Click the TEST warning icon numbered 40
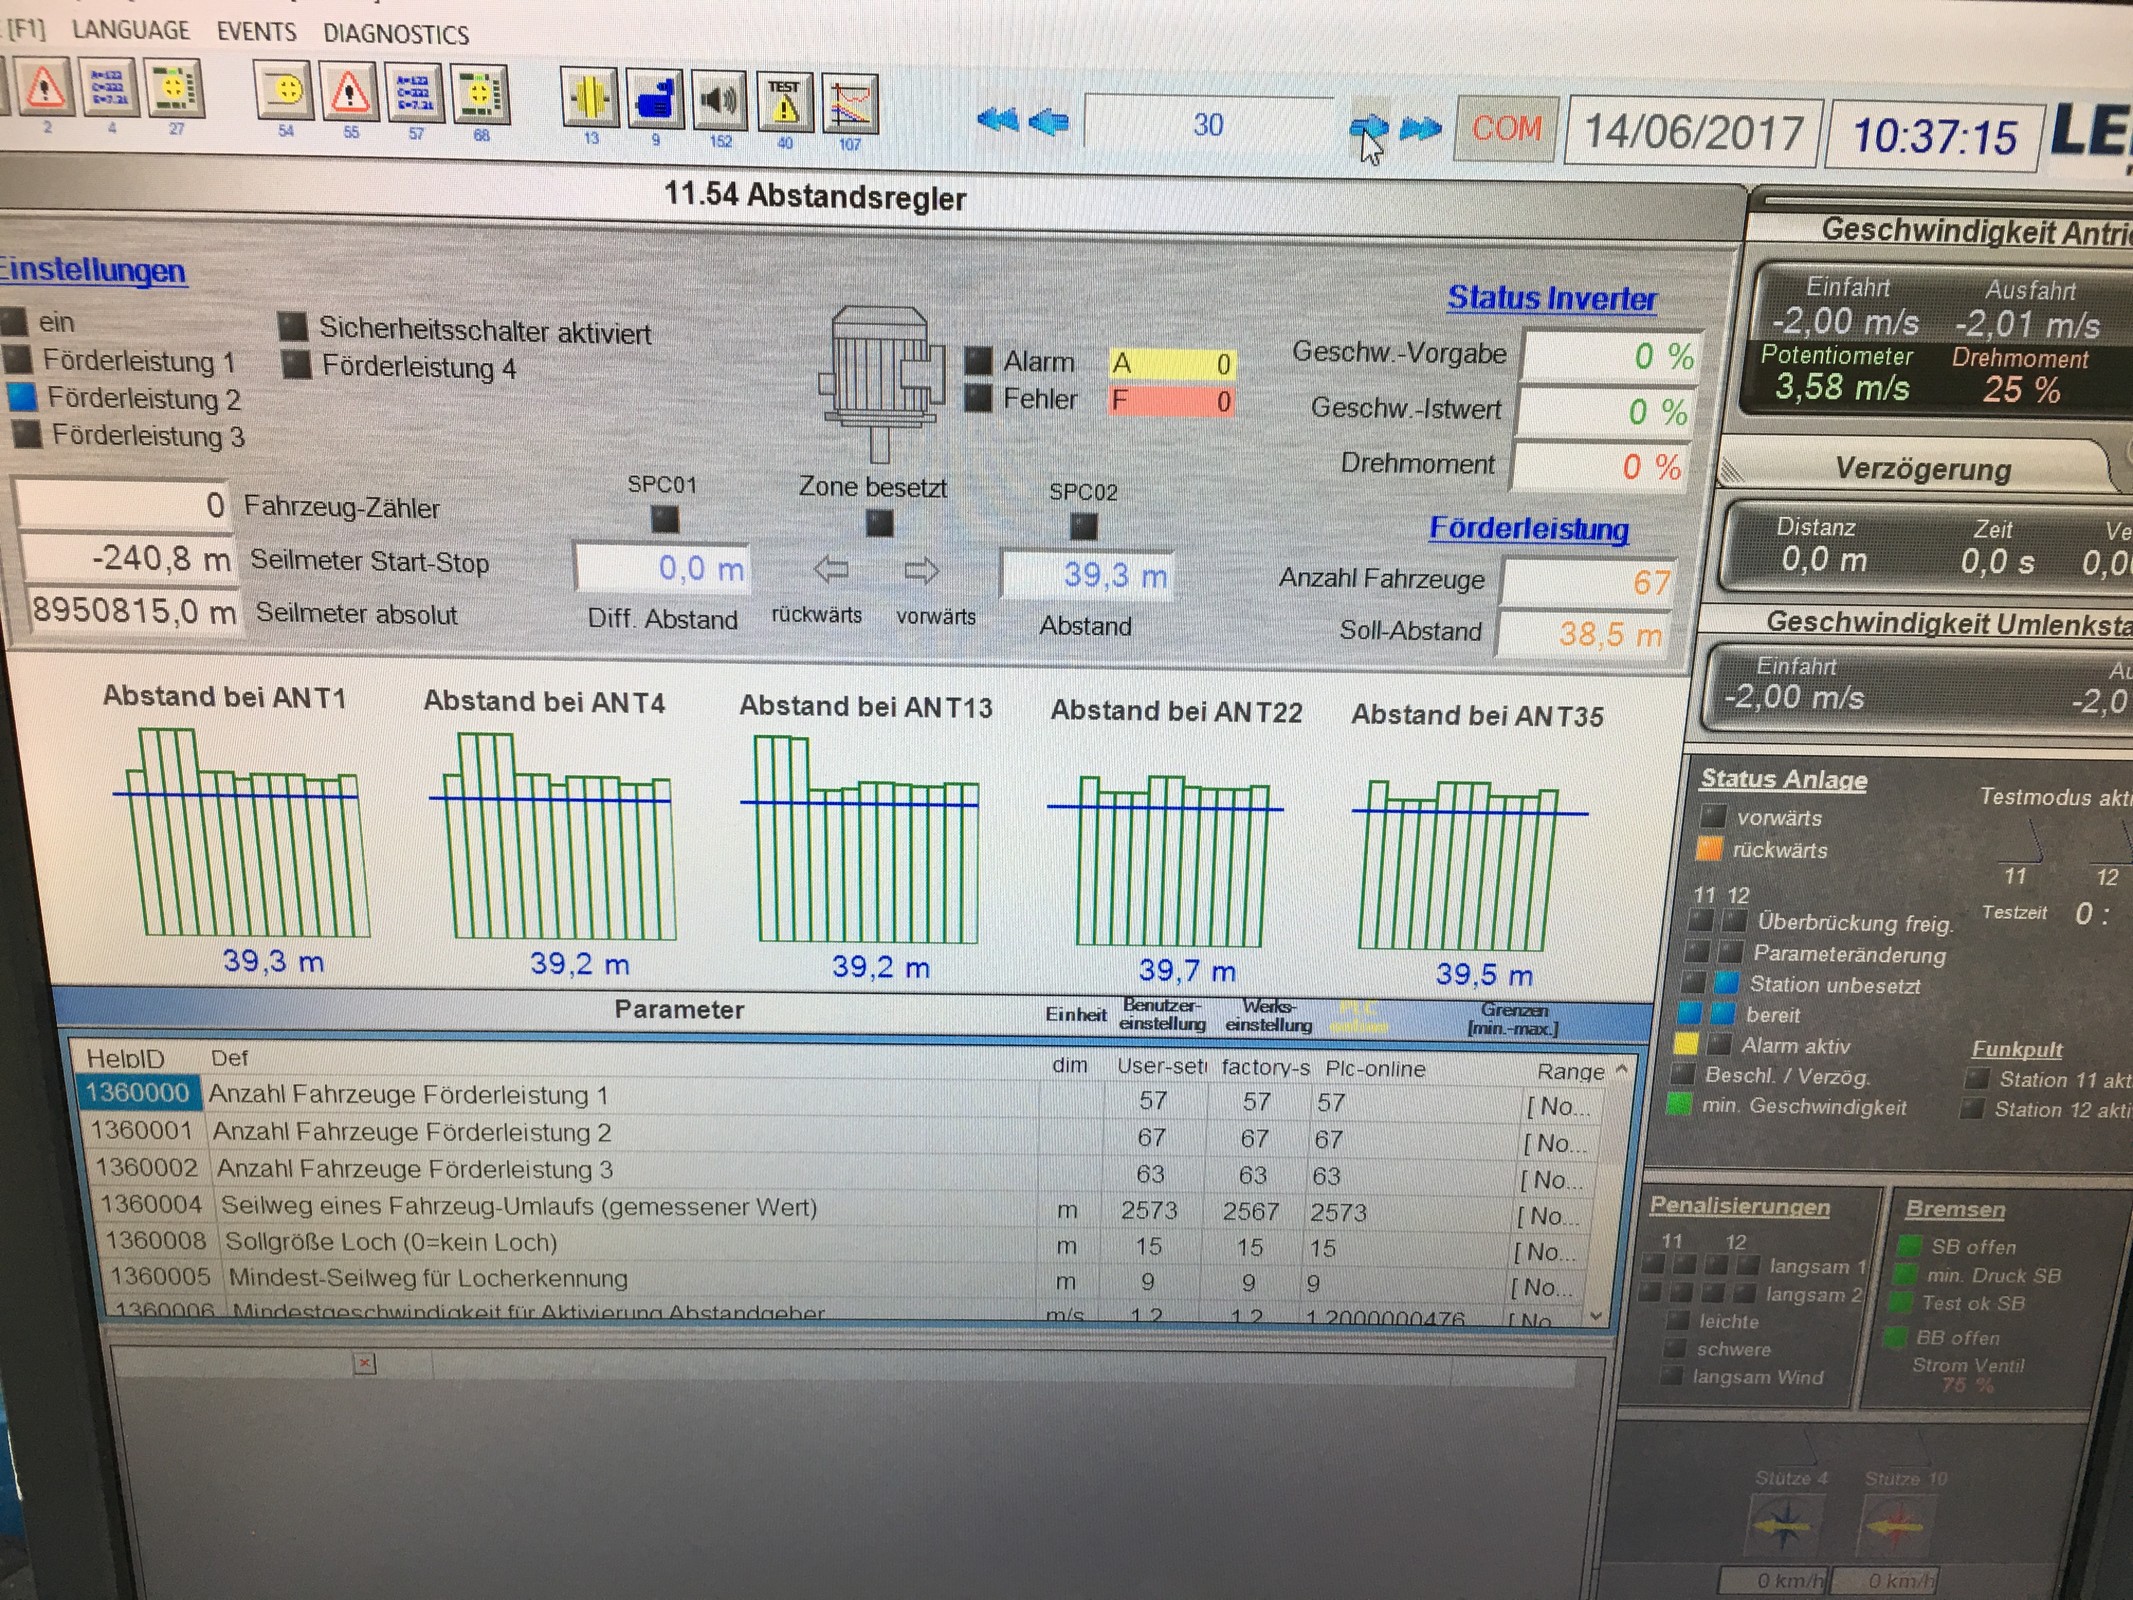2133x1600 pixels. tap(784, 101)
